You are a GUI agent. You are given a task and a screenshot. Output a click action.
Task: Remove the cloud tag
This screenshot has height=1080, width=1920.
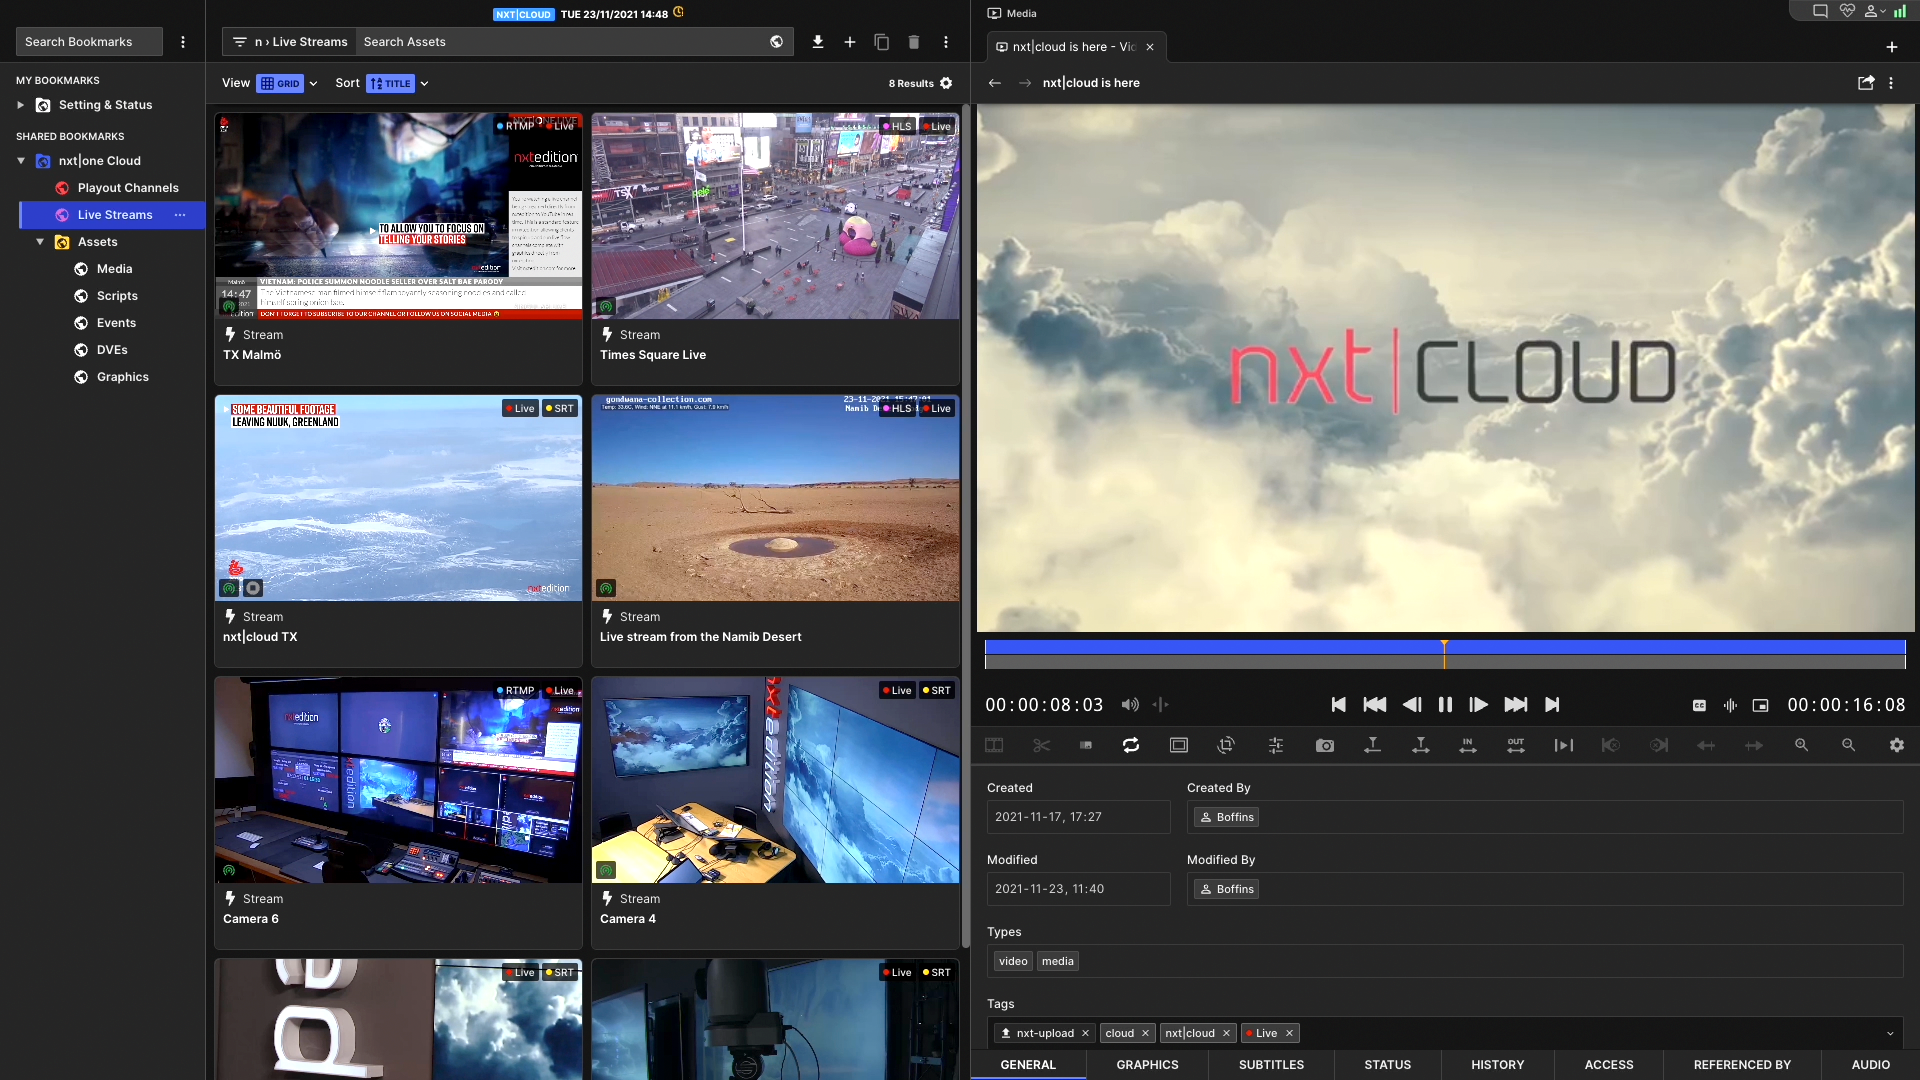click(1145, 1034)
